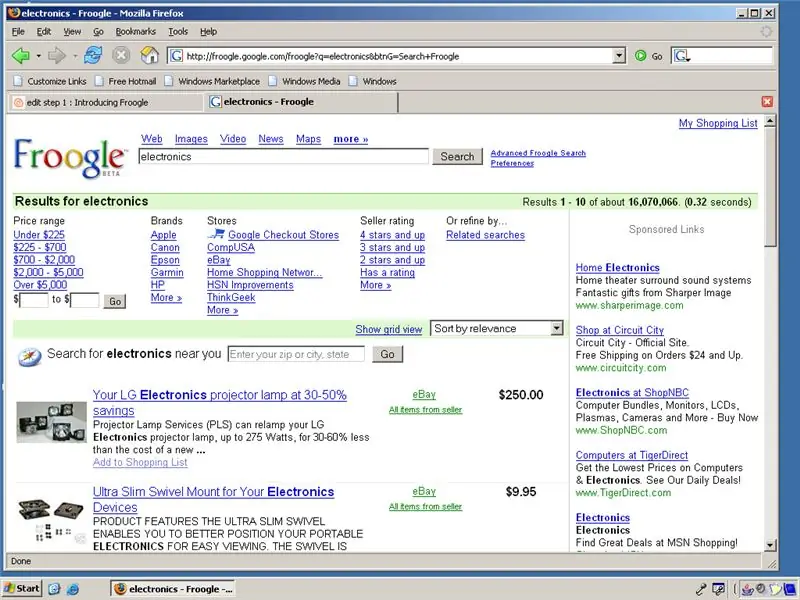Screen dimensions: 800x600
Task: Open the Back button history dropdown arrow
Action: tap(38, 56)
